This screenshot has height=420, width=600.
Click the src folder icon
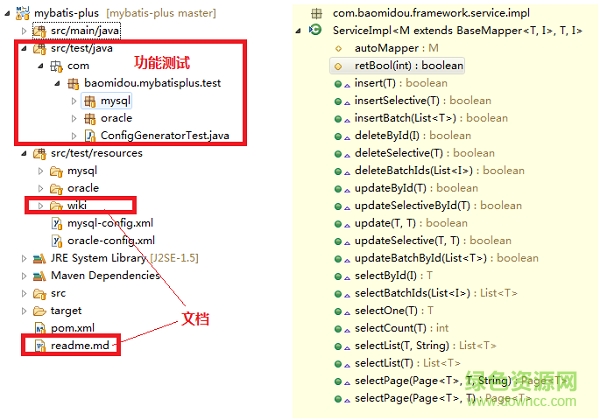[39, 294]
